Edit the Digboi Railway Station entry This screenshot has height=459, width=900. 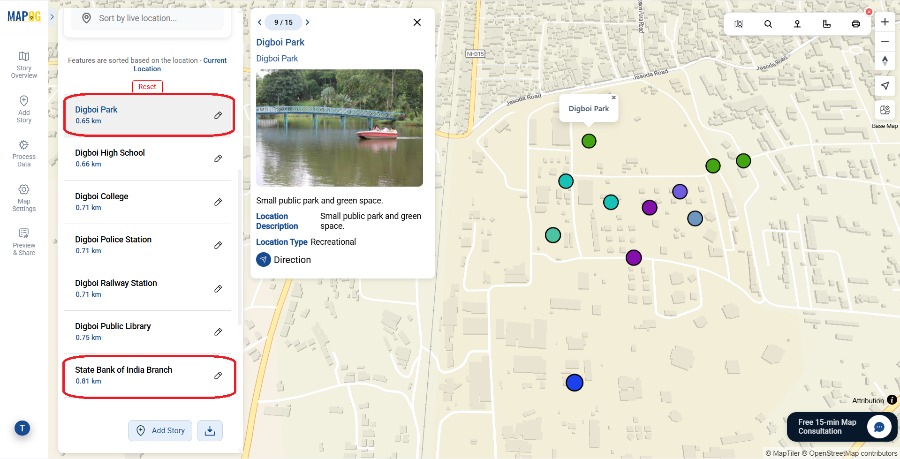click(x=218, y=289)
